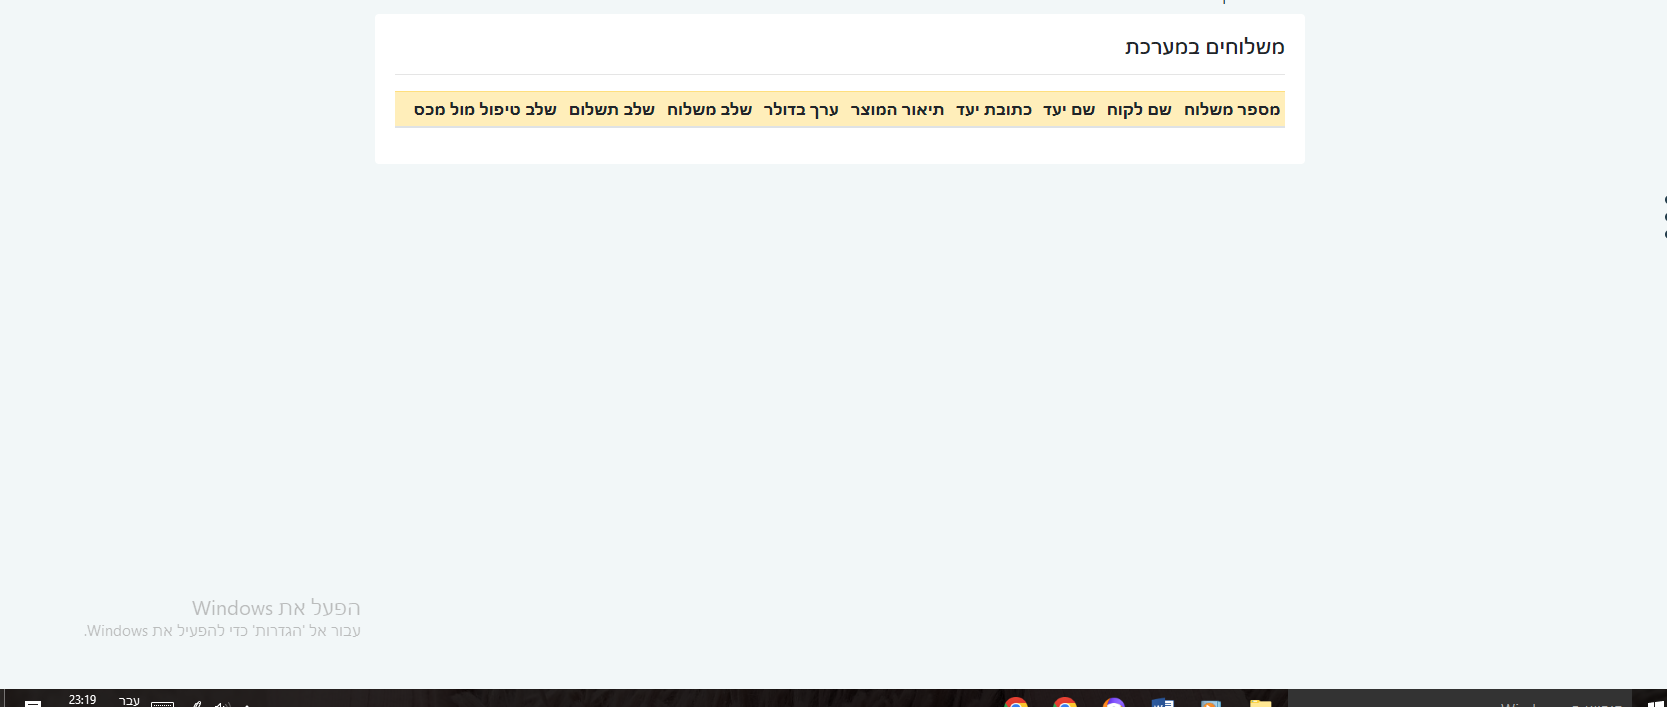Screen dimensions: 1667x707
Task: Click the שלב משלוח column header
Action: pyautogui.click(x=709, y=109)
